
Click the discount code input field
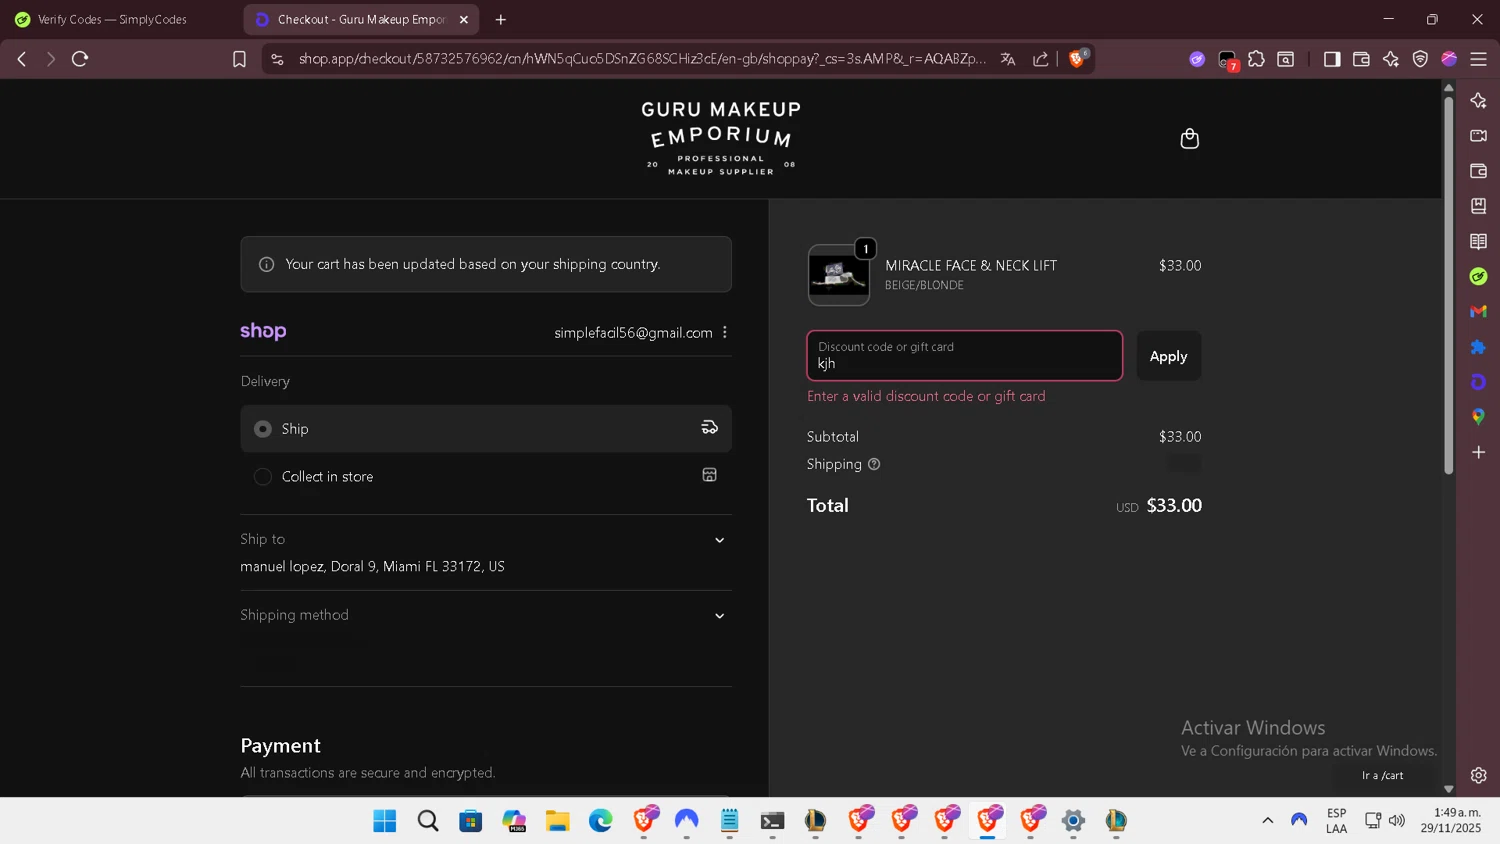pyautogui.click(x=964, y=356)
